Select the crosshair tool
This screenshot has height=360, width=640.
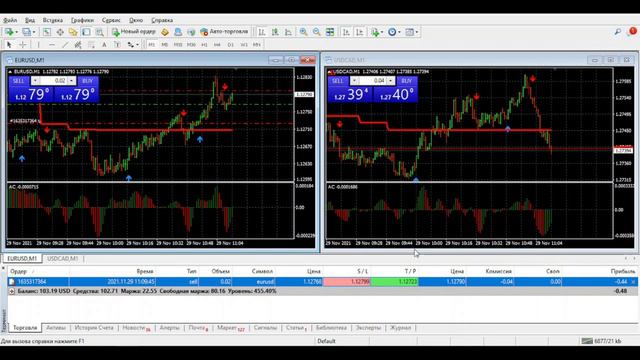[23, 44]
